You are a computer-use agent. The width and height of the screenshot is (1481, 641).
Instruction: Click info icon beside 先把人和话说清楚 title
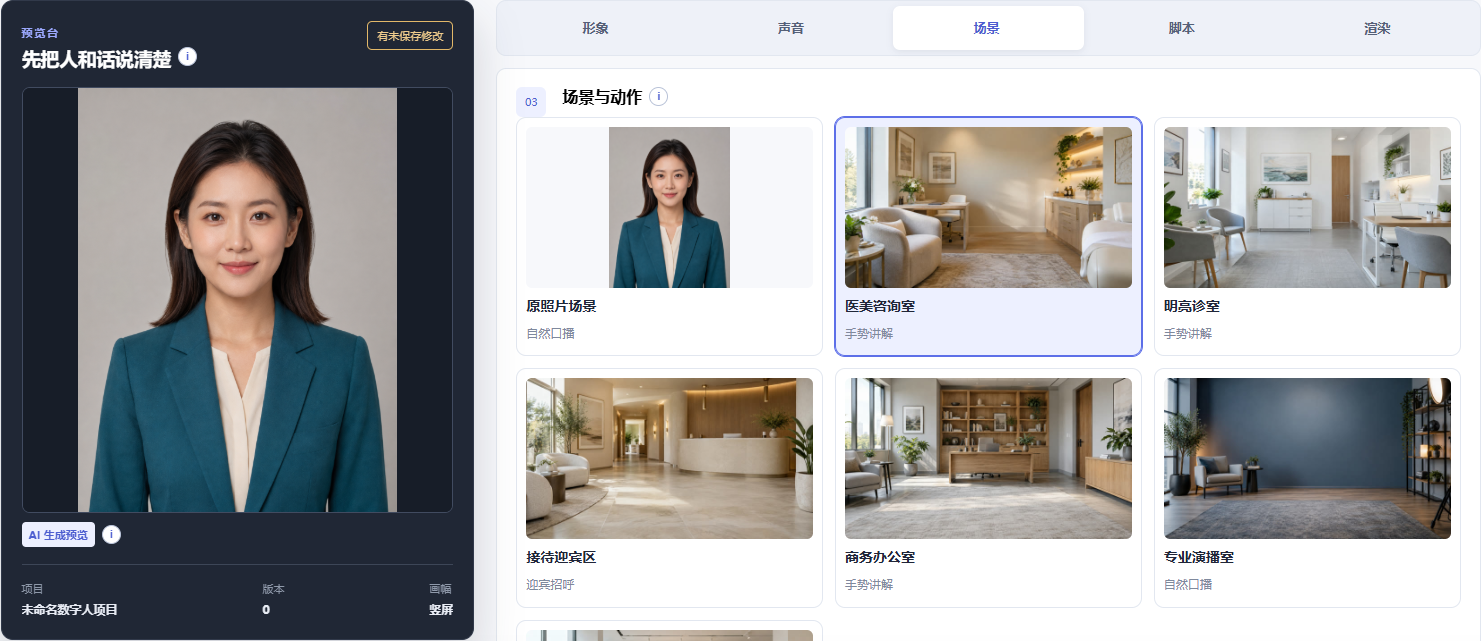click(187, 56)
